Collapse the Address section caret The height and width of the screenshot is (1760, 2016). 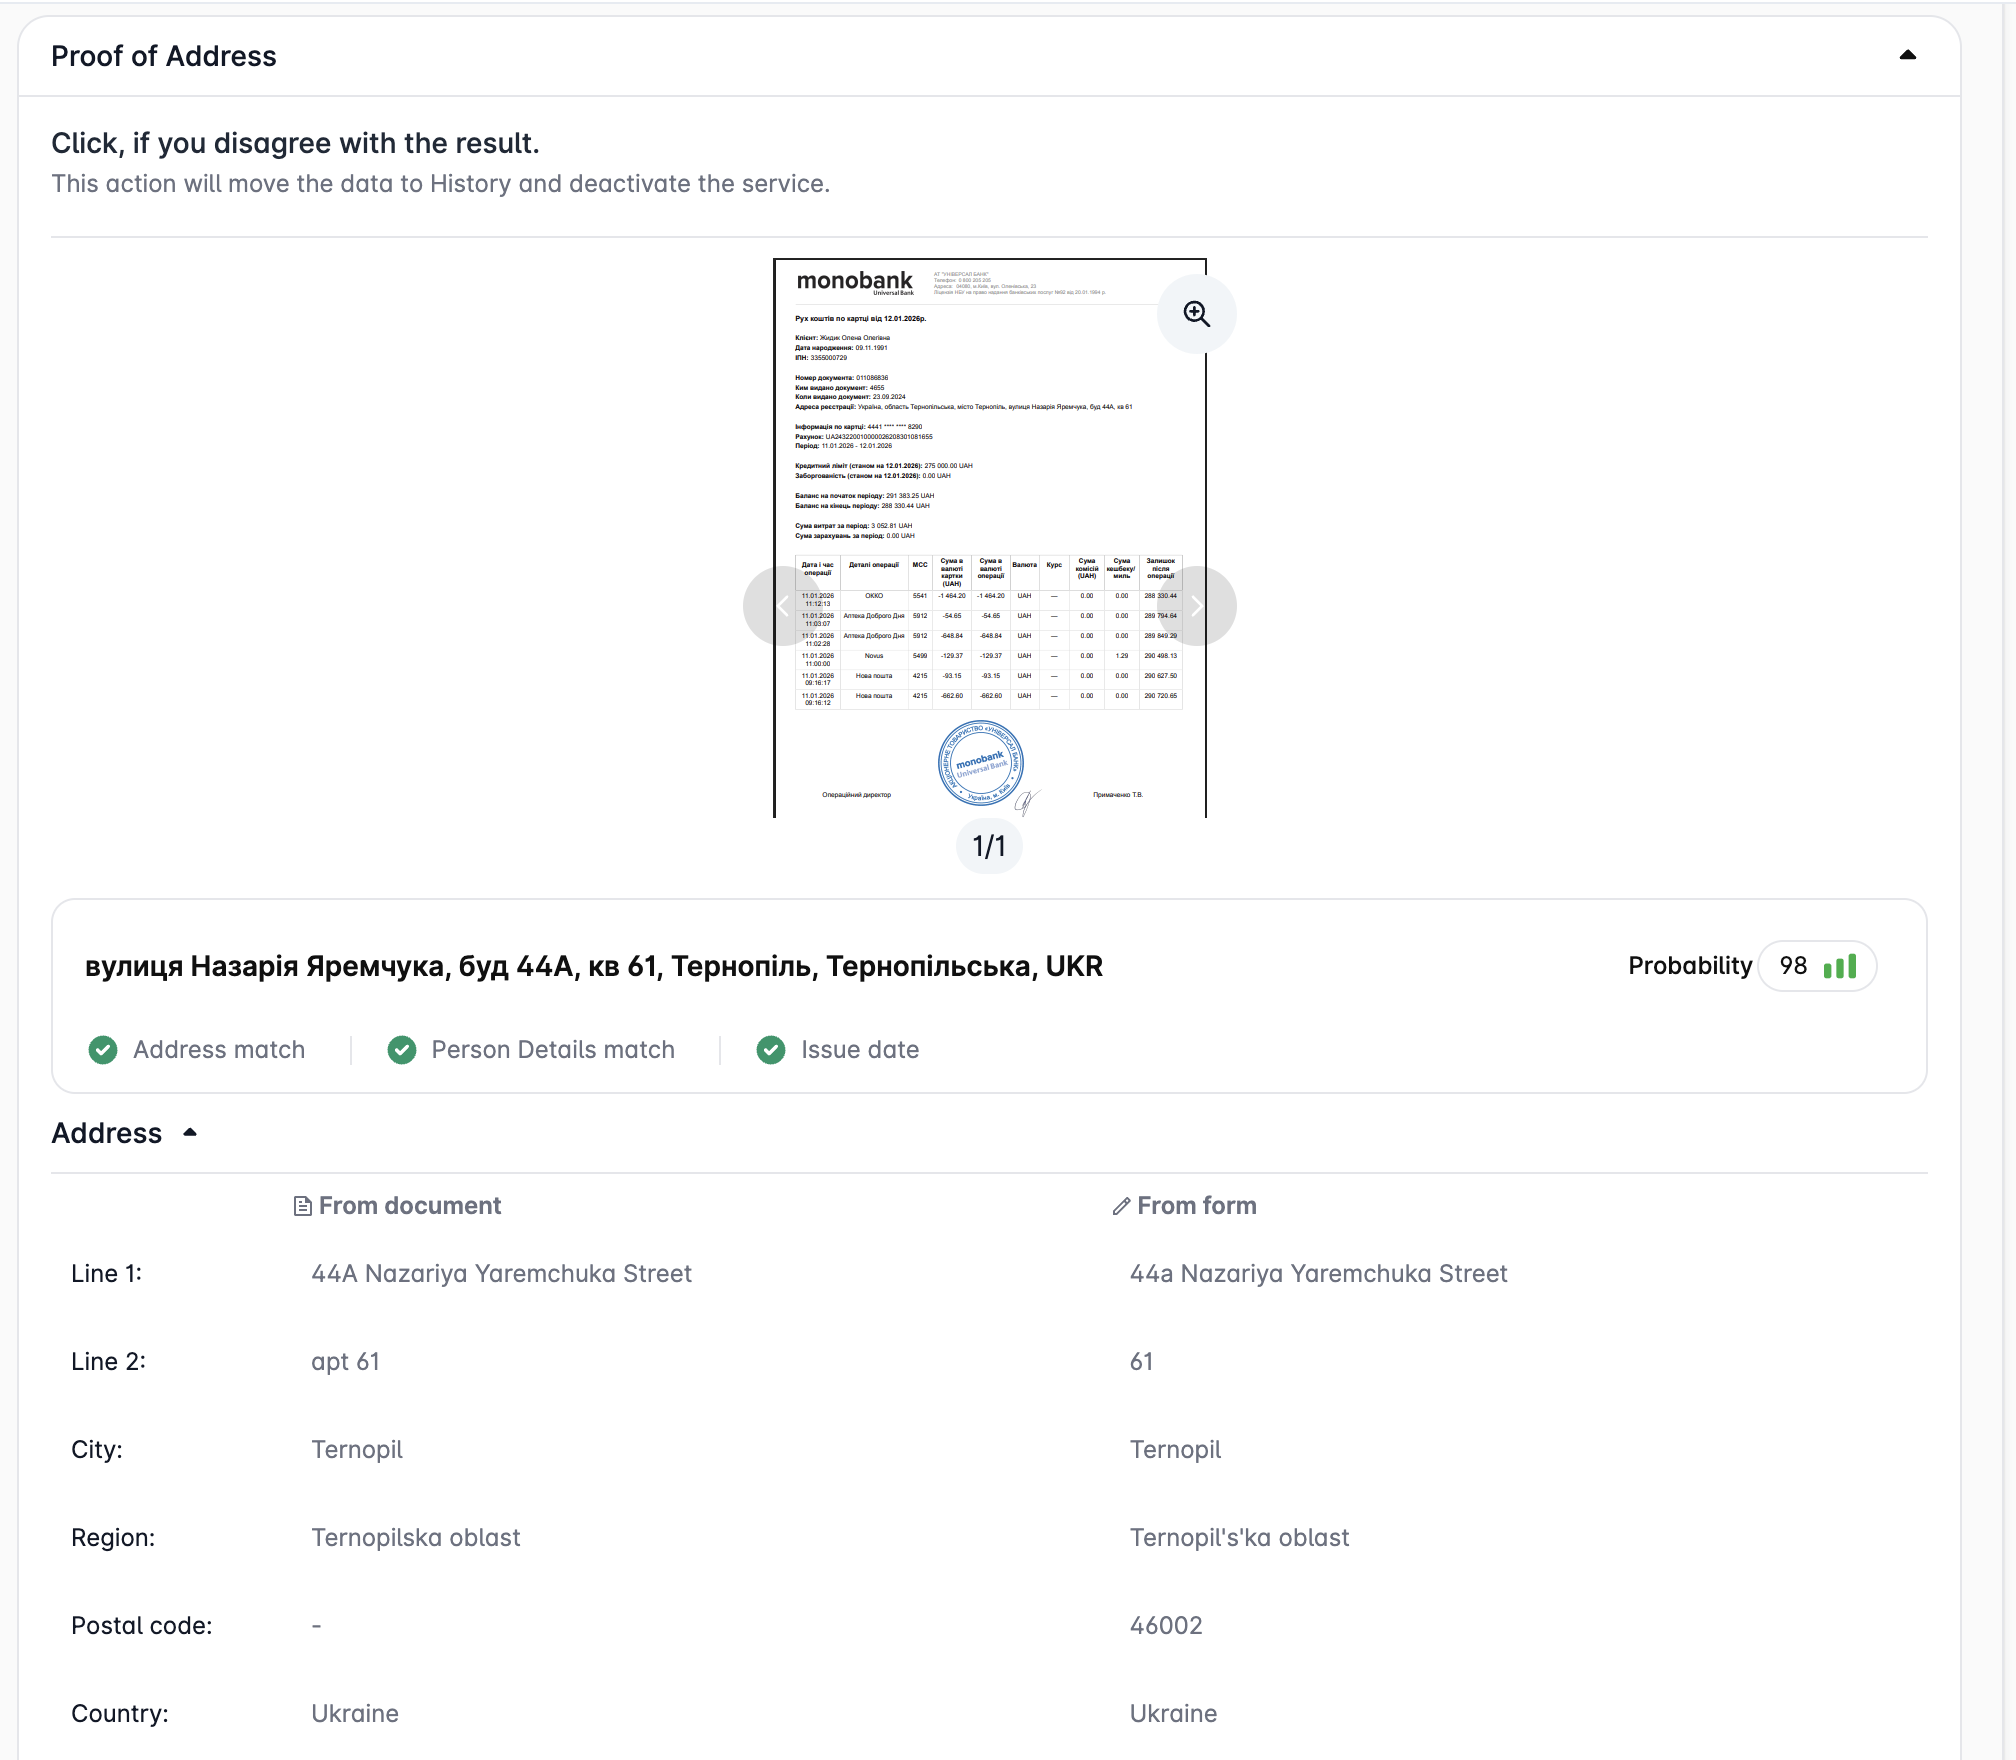tap(190, 1133)
